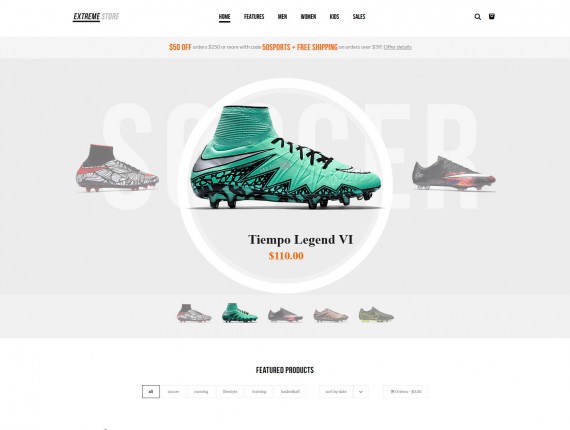Choose the green boot thumbnail below slider

point(240,313)
